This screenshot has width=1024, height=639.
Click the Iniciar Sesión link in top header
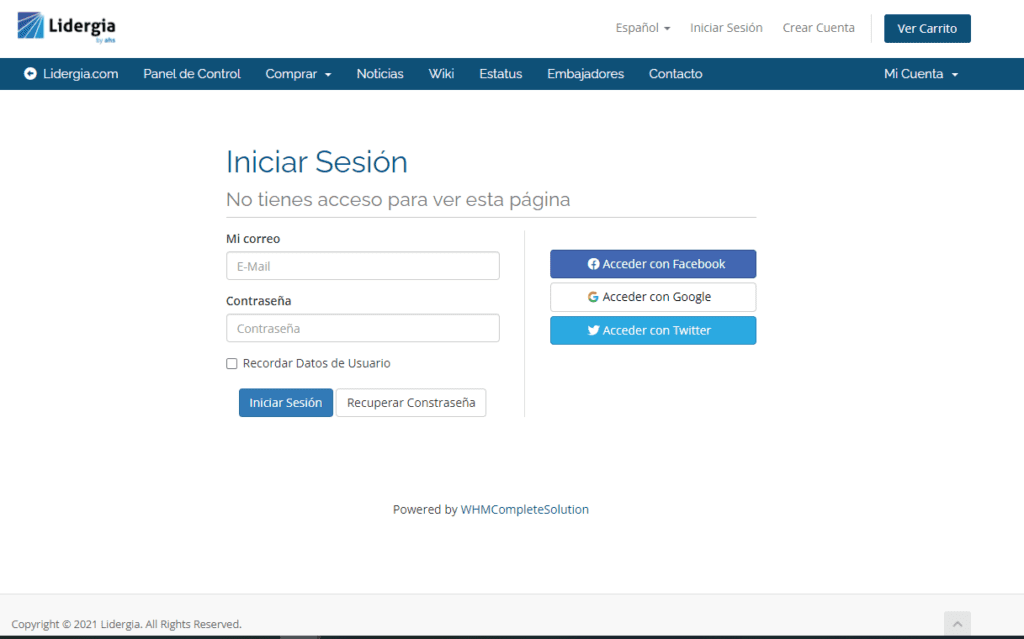click(x=726, y=28)
